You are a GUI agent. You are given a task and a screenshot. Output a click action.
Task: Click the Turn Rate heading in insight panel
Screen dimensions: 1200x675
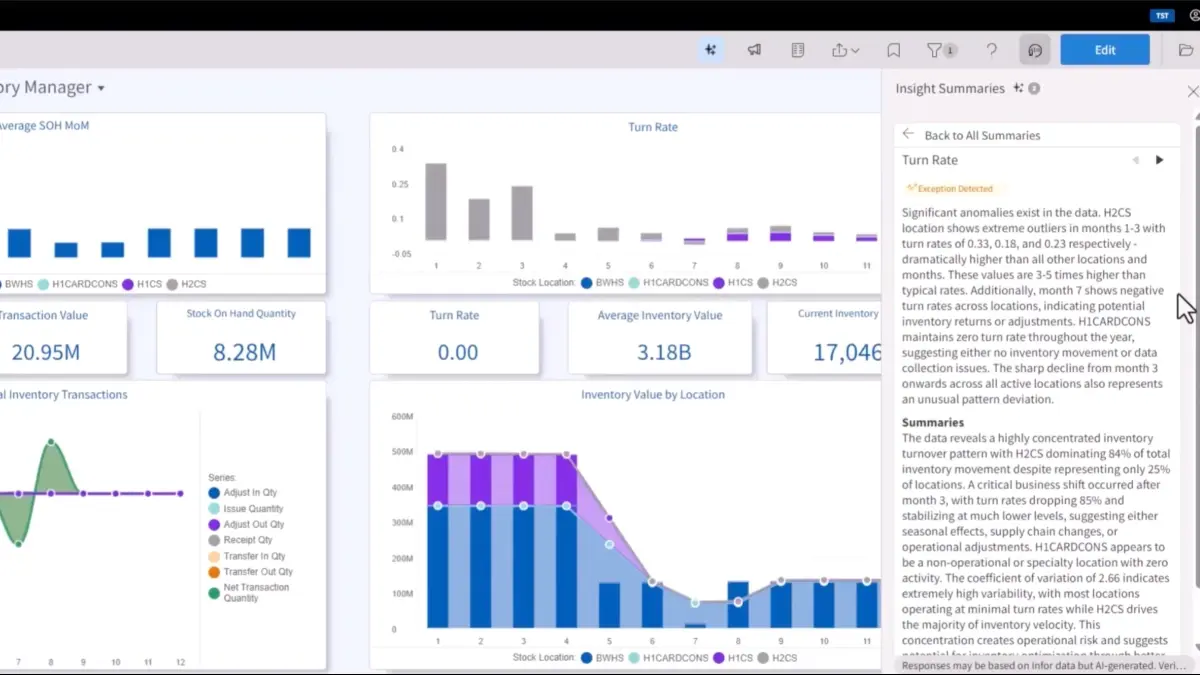pos(930,160)
